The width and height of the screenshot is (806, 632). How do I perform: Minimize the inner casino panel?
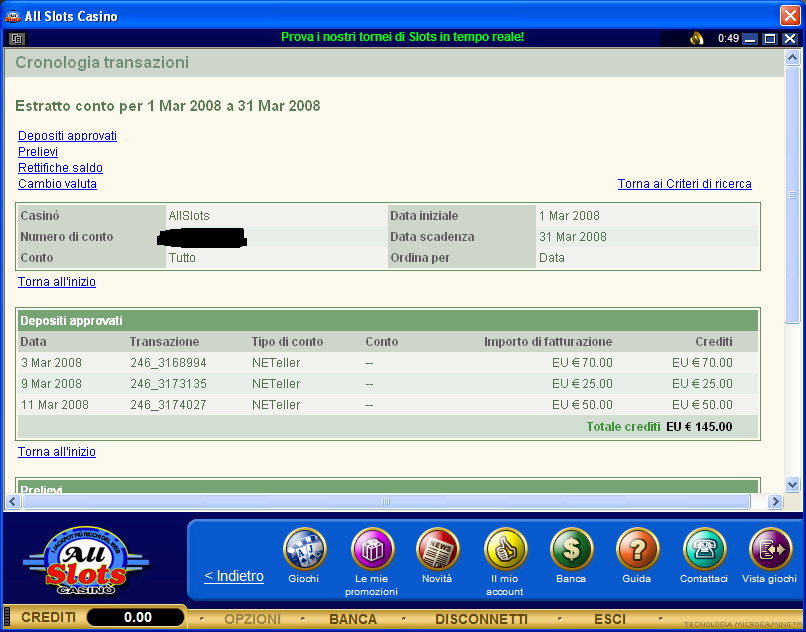751,39
